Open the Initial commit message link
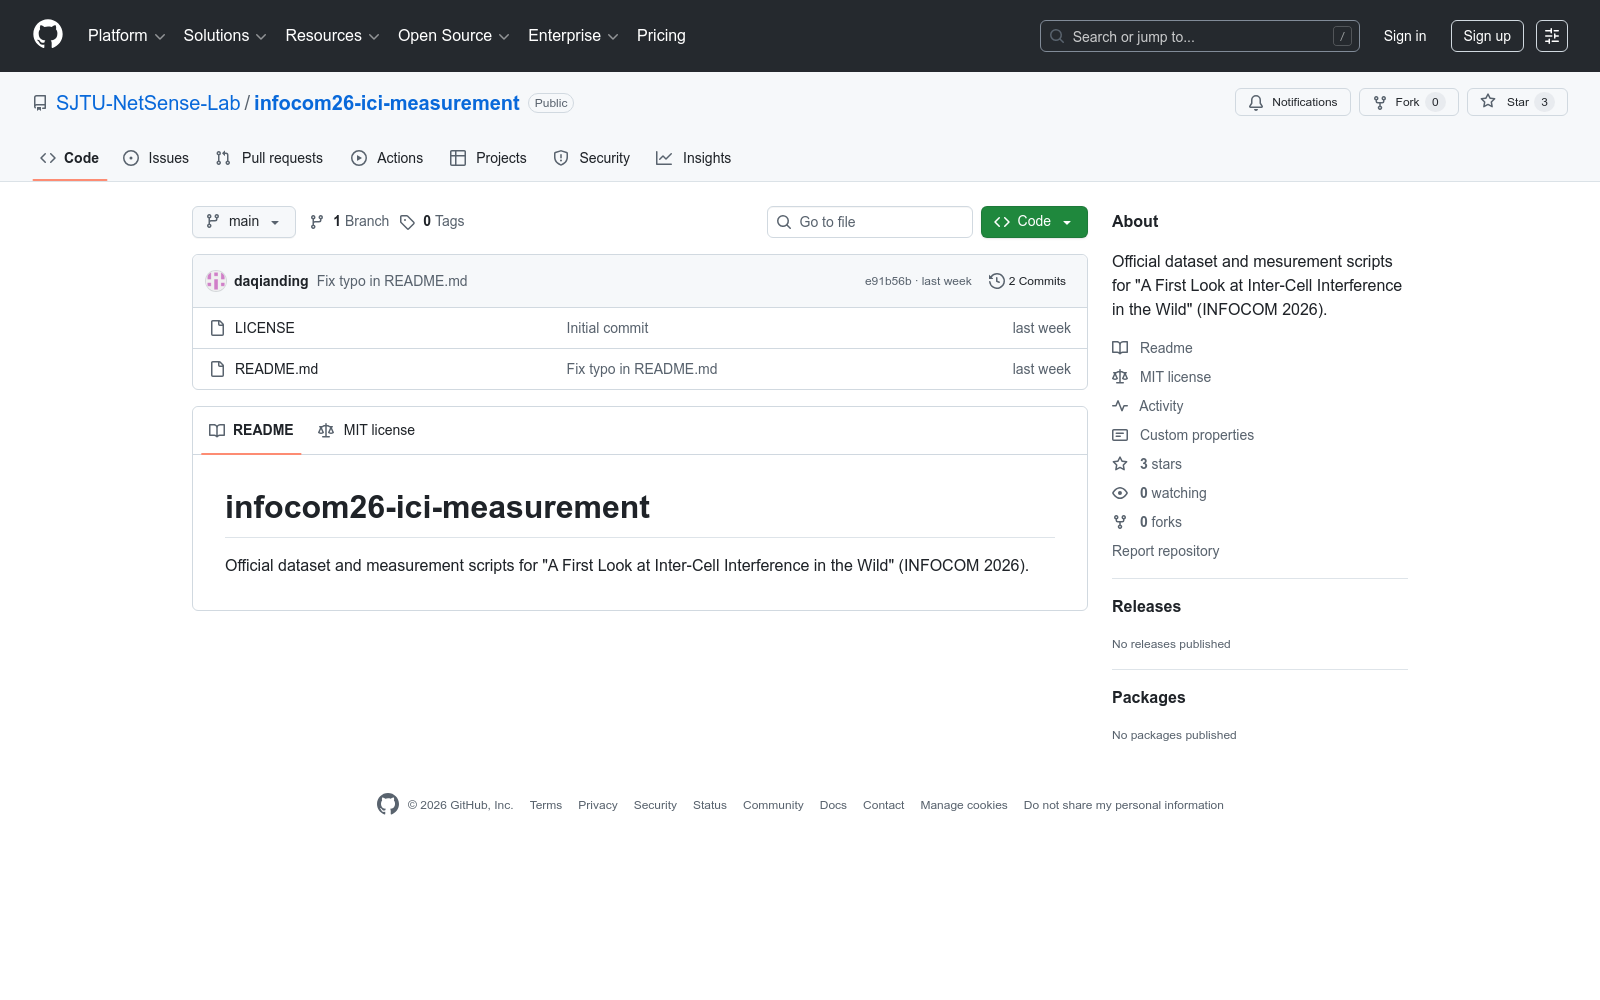Image resolution: width=1600 pixels, height=1000 pixels. click(607, 328)
